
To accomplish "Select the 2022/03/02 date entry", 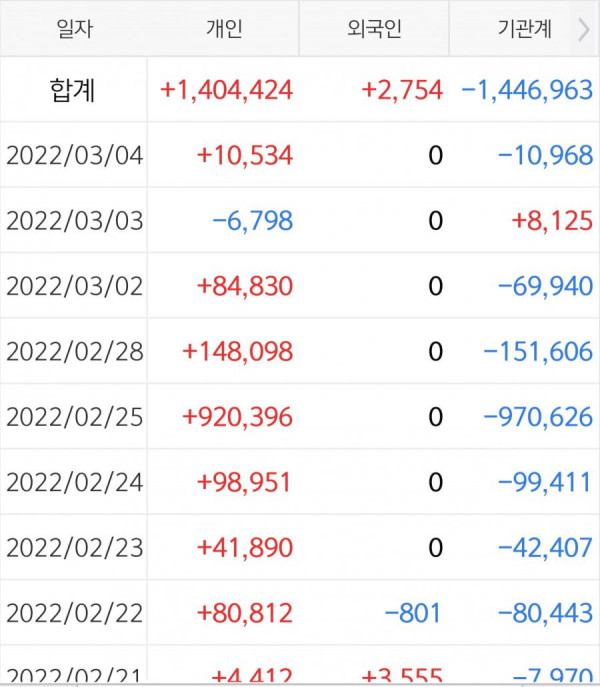I will point(74,287).
